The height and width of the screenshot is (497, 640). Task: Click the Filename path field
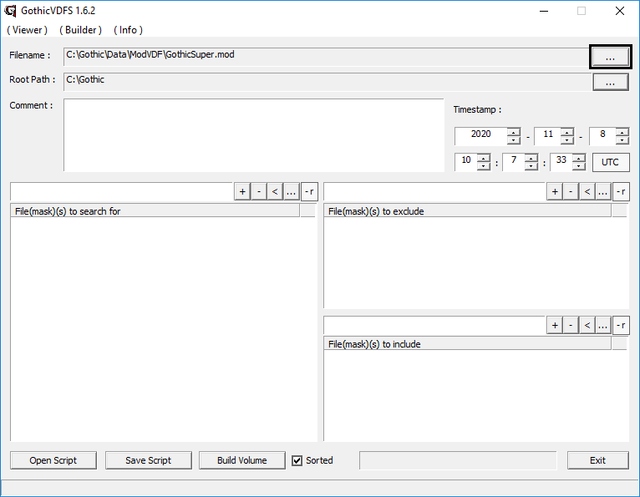[325, 56]
